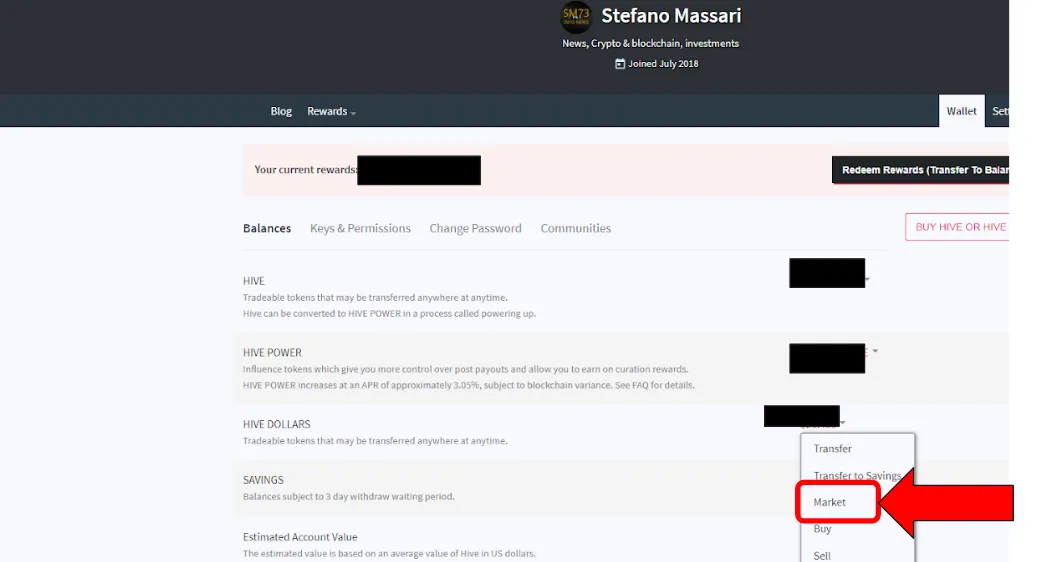1061x562 pixels.
Task: Click the calendar icon beside Joined July 2018
Action: (619, 64)
